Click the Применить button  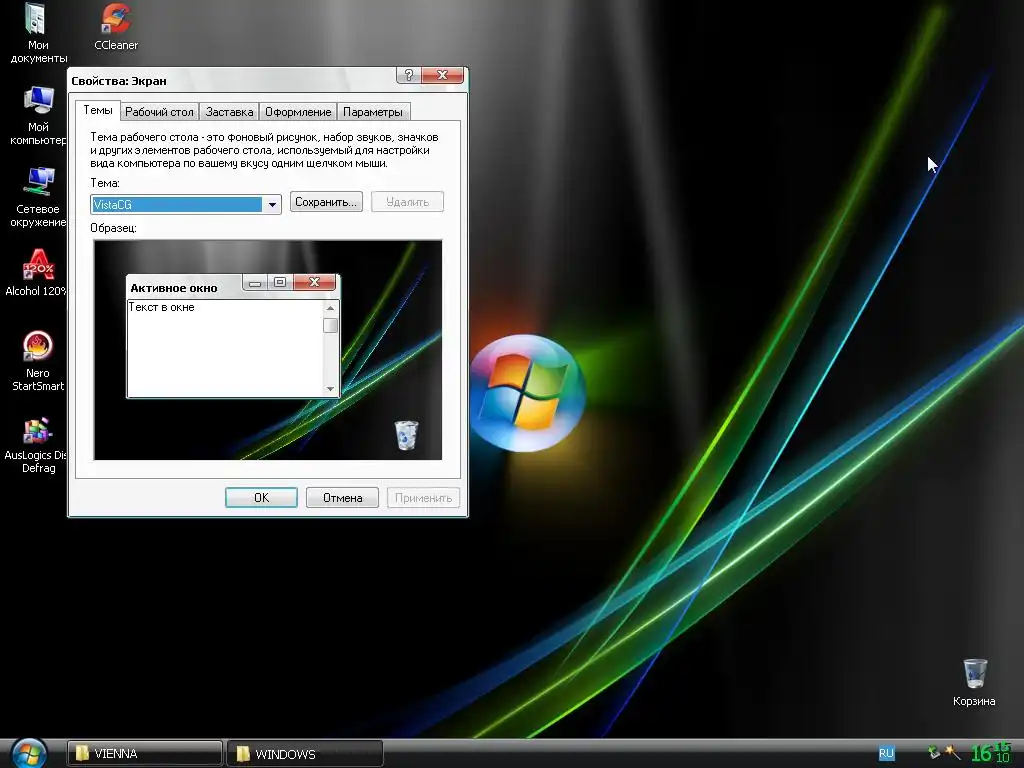point(423,498)
